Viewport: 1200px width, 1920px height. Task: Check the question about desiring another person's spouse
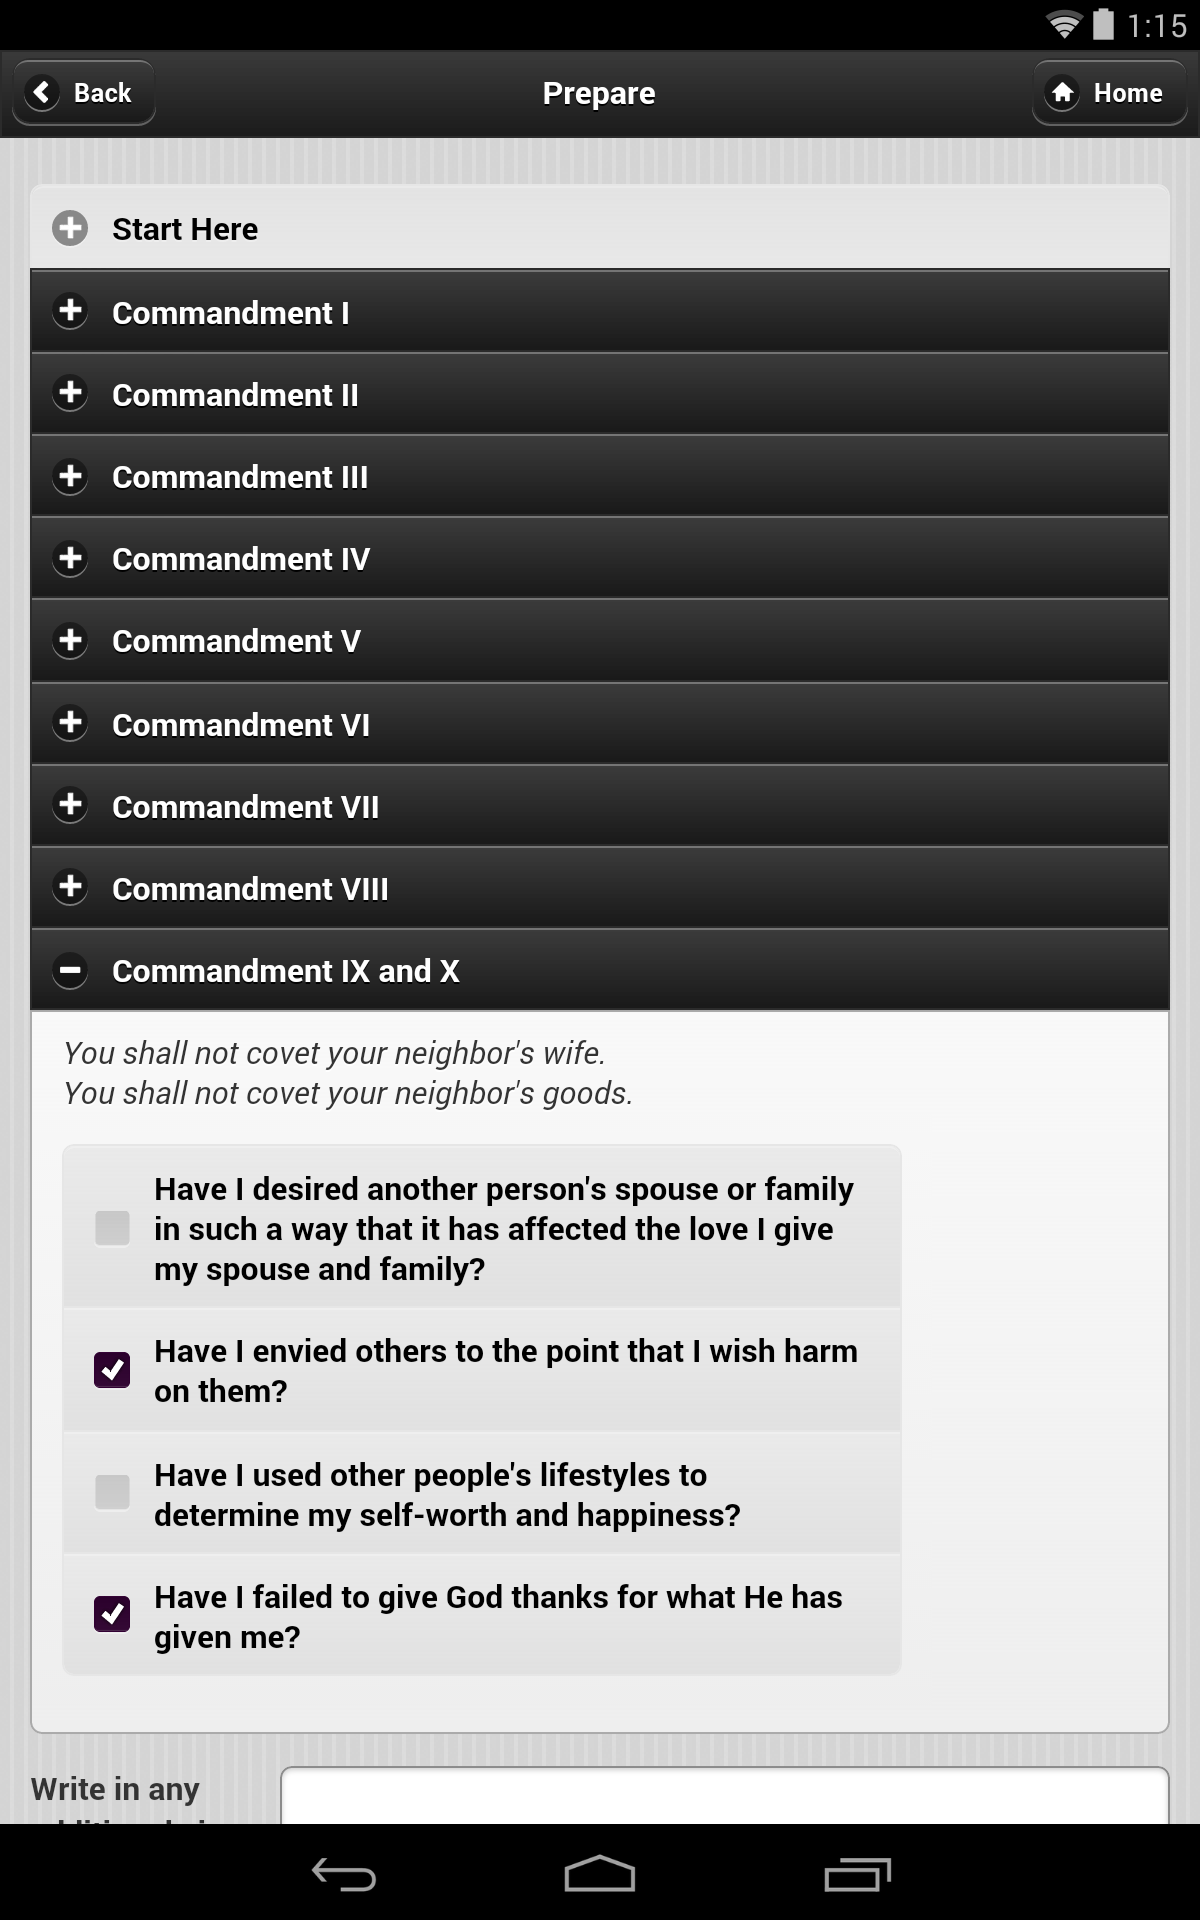pyautogui.click(x=113, y=1228)
